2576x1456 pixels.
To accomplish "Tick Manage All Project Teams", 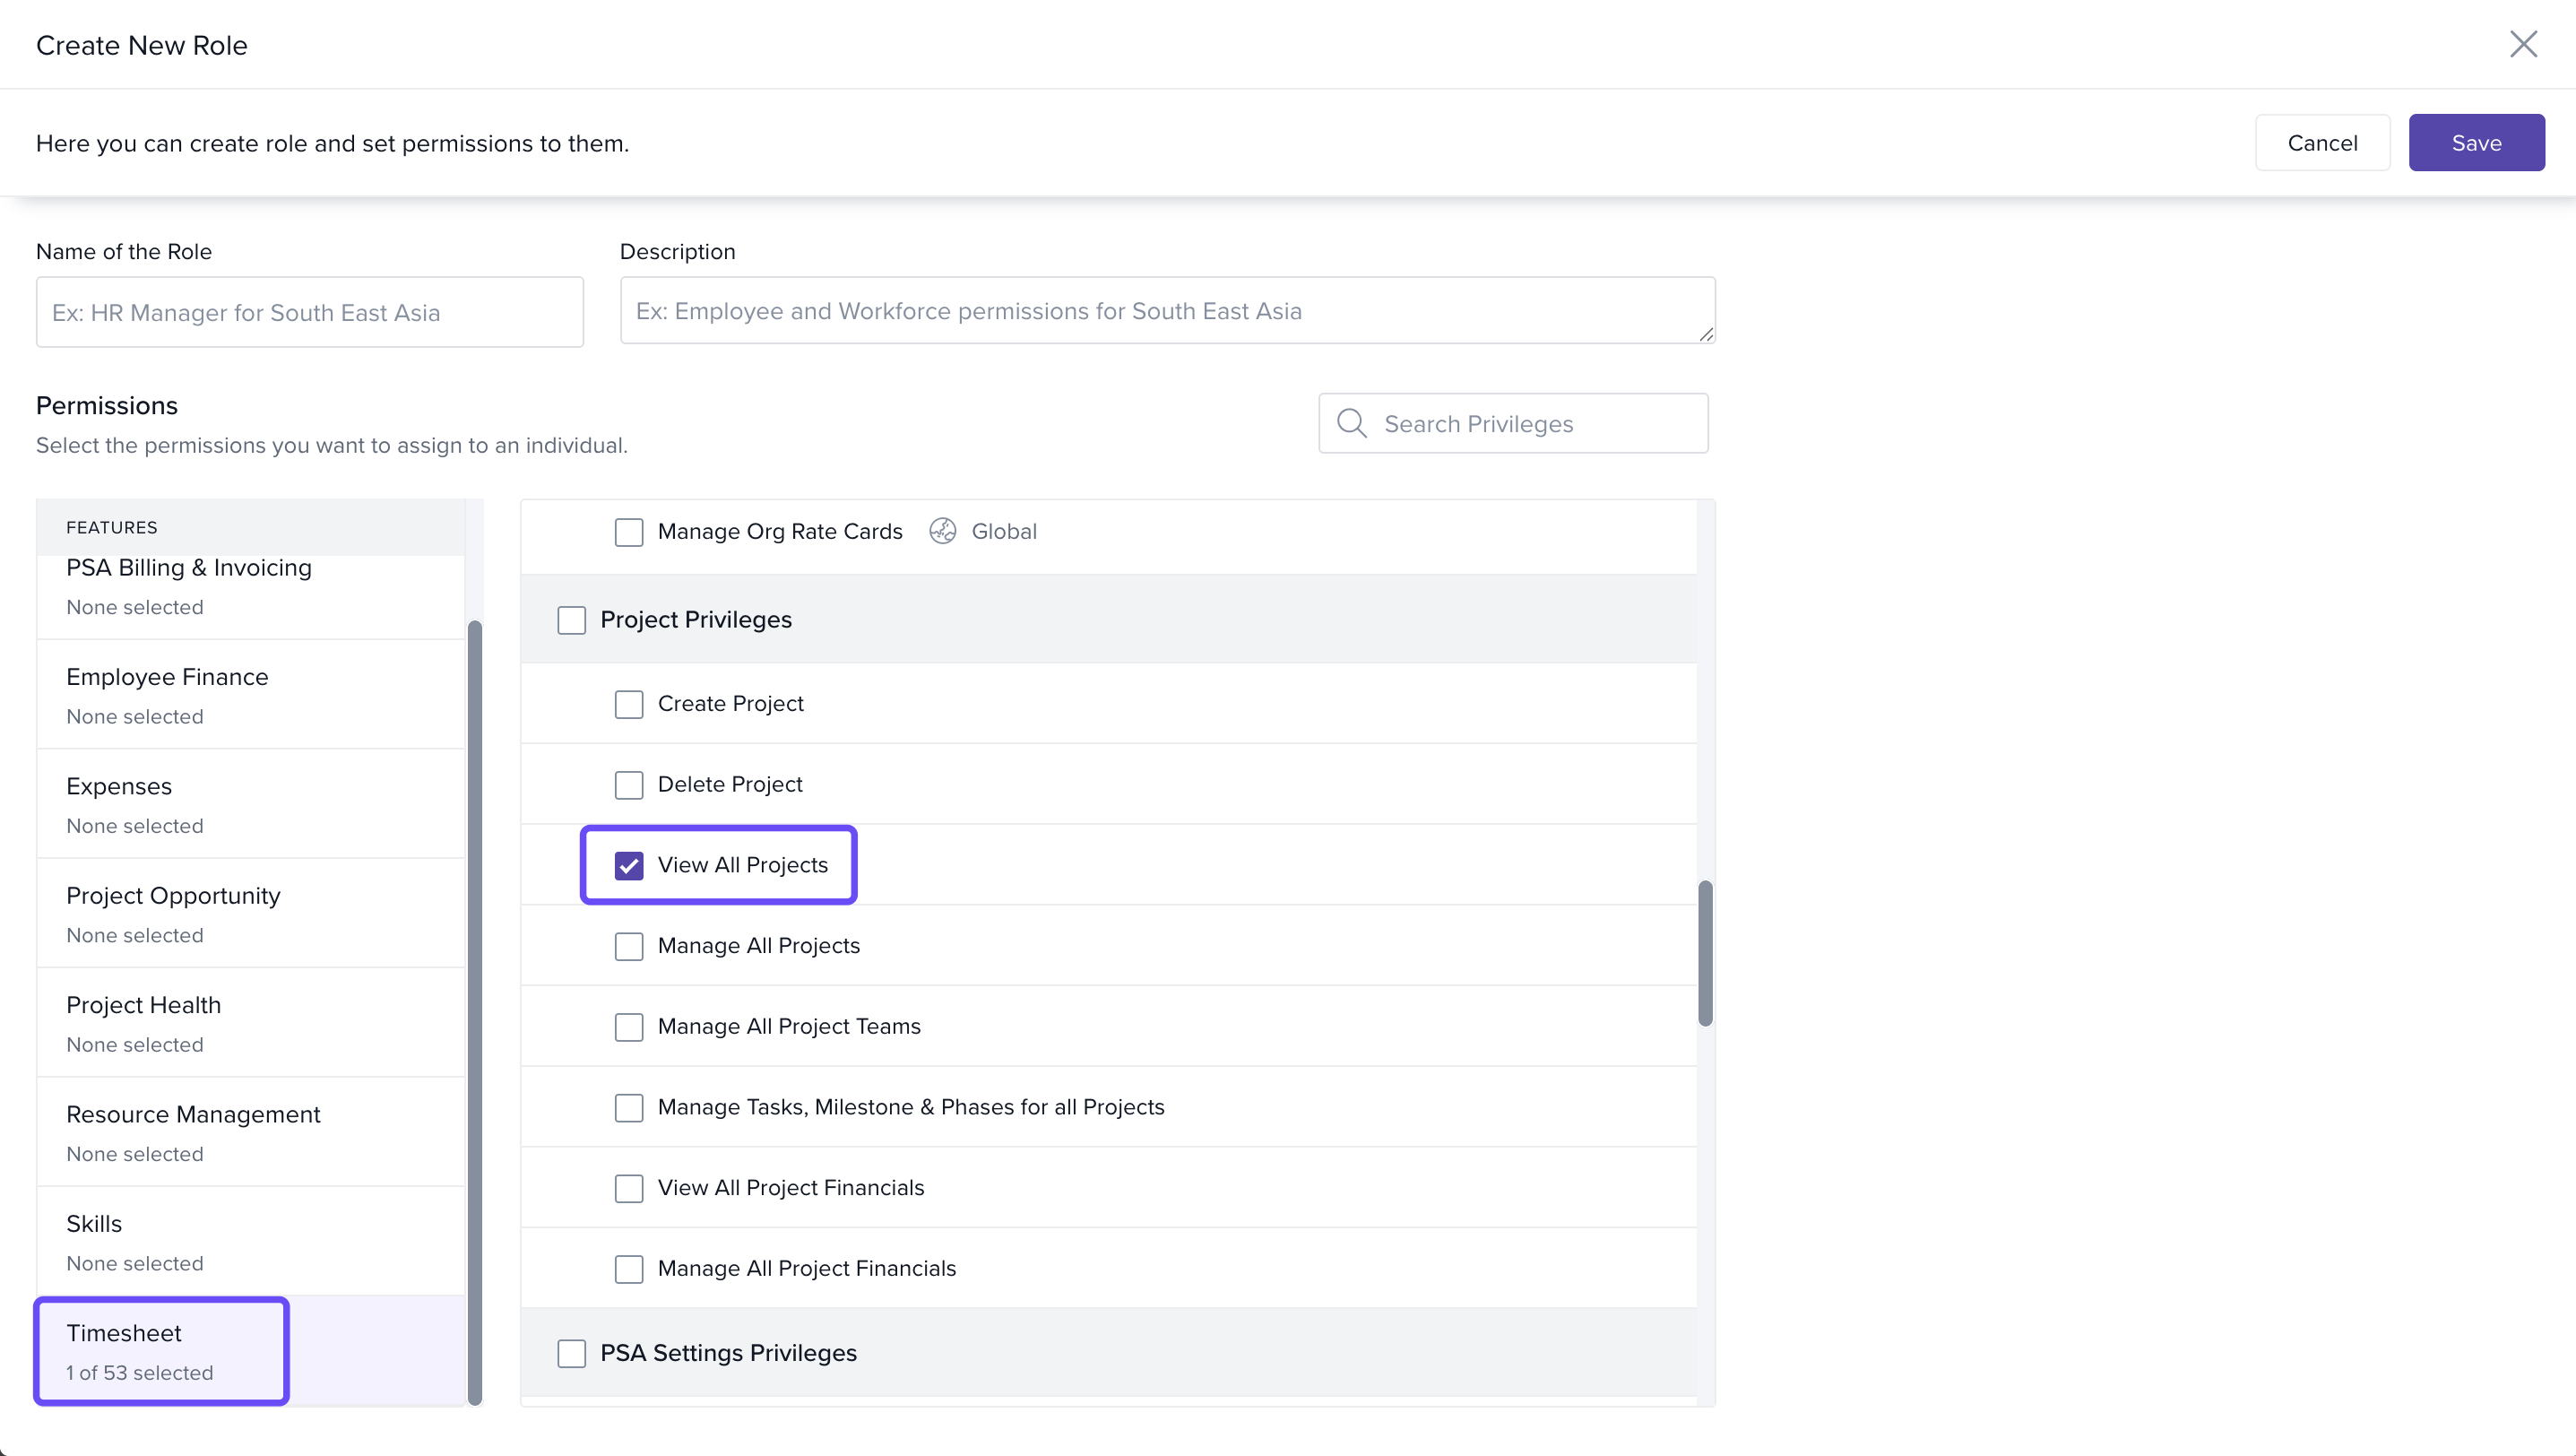I will [628, 1027].
